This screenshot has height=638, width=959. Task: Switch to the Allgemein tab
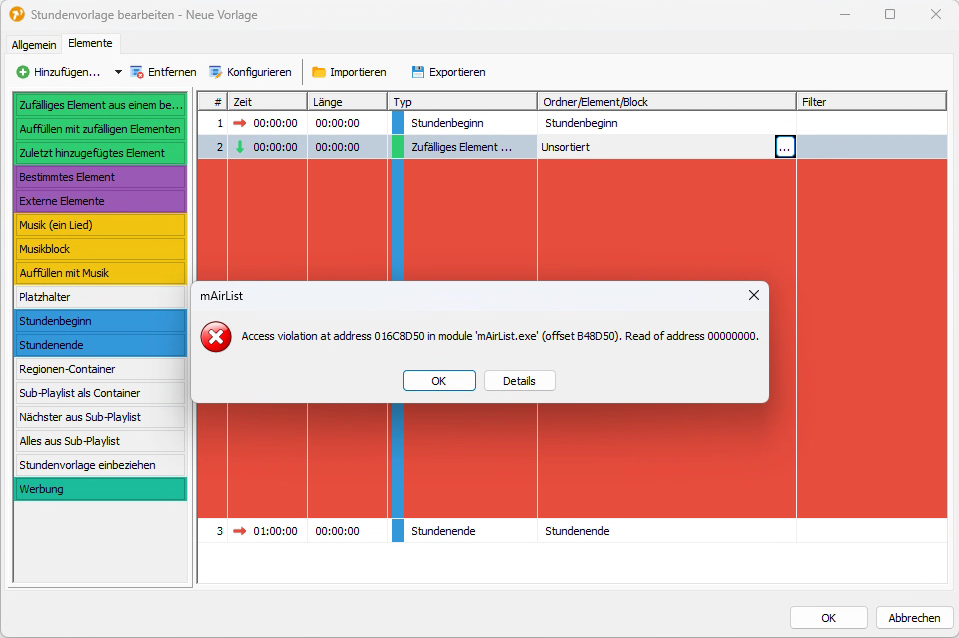(x=34, y=45)
